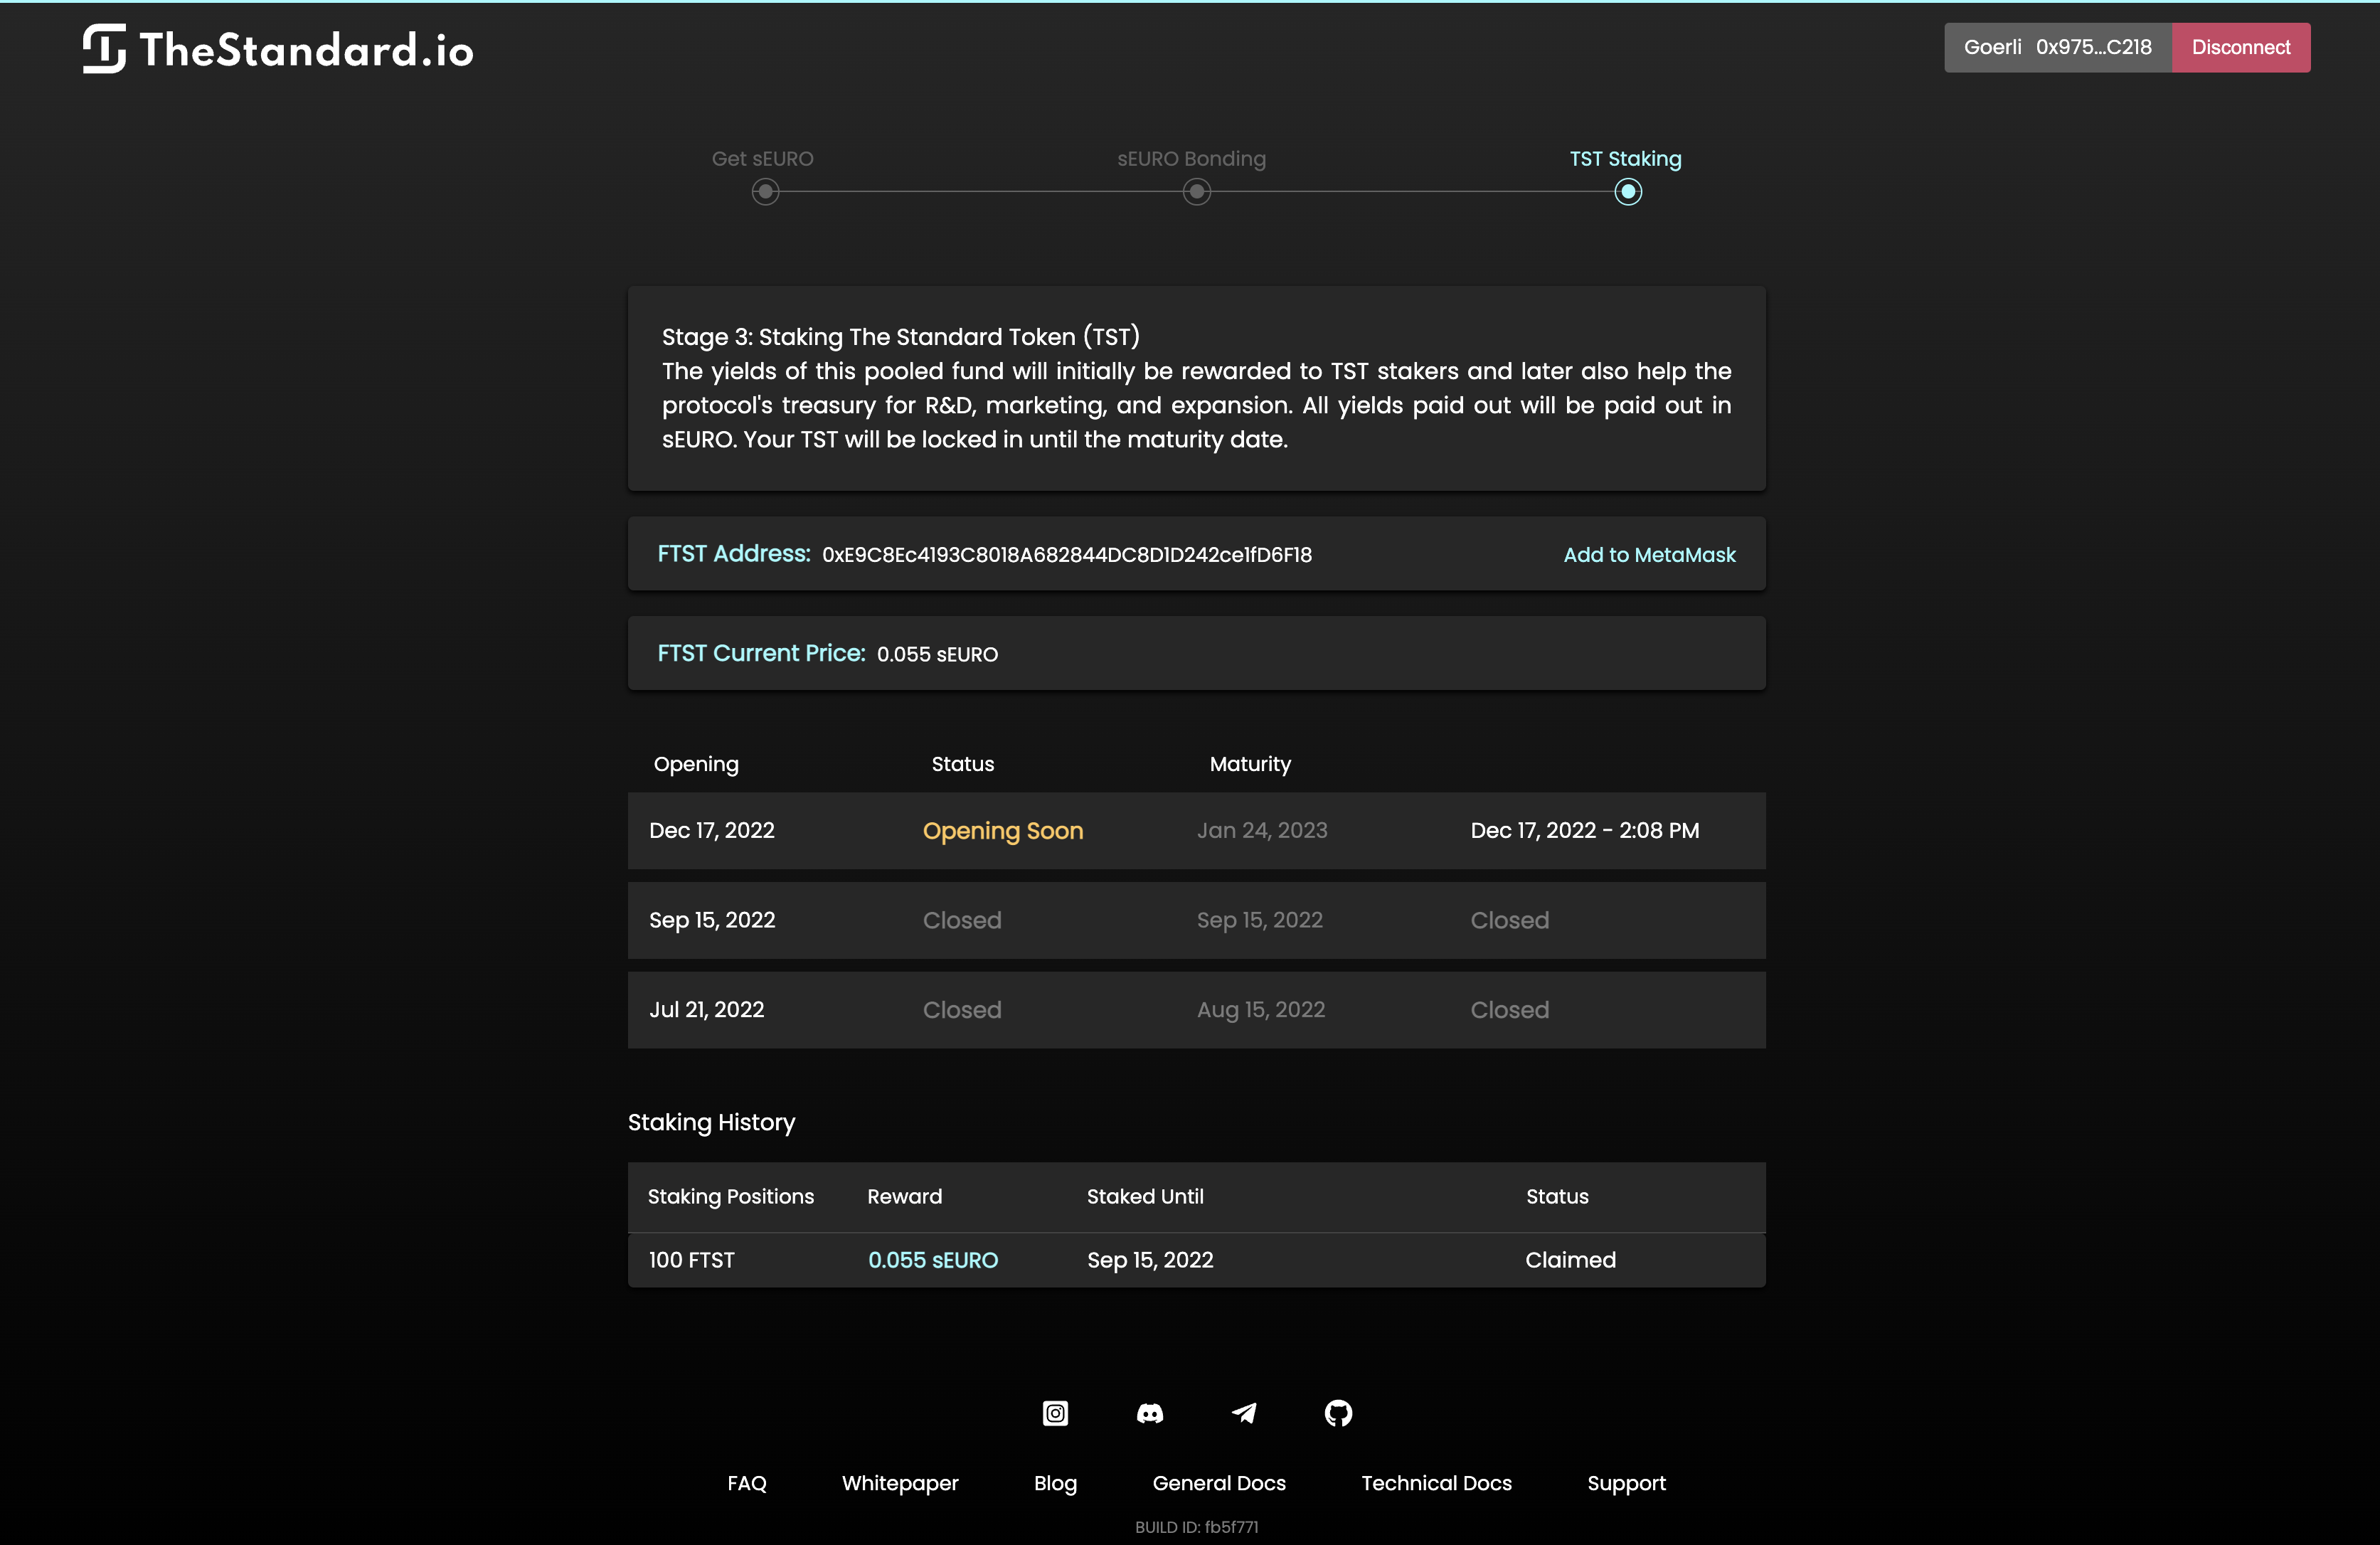Open the Instagram social icon
The image size is (2380, 1545).
tap(1055, 1413)
